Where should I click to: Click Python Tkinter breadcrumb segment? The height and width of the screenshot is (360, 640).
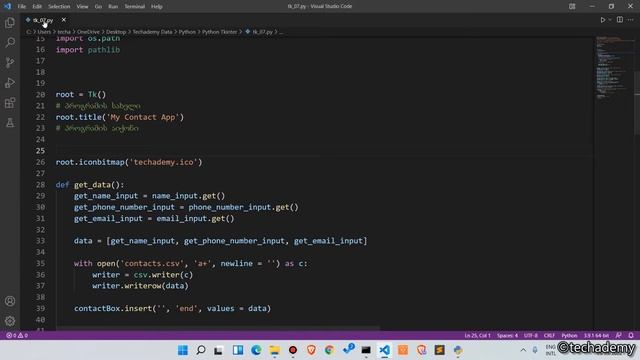pyautogui.click(x=220, y=32)
